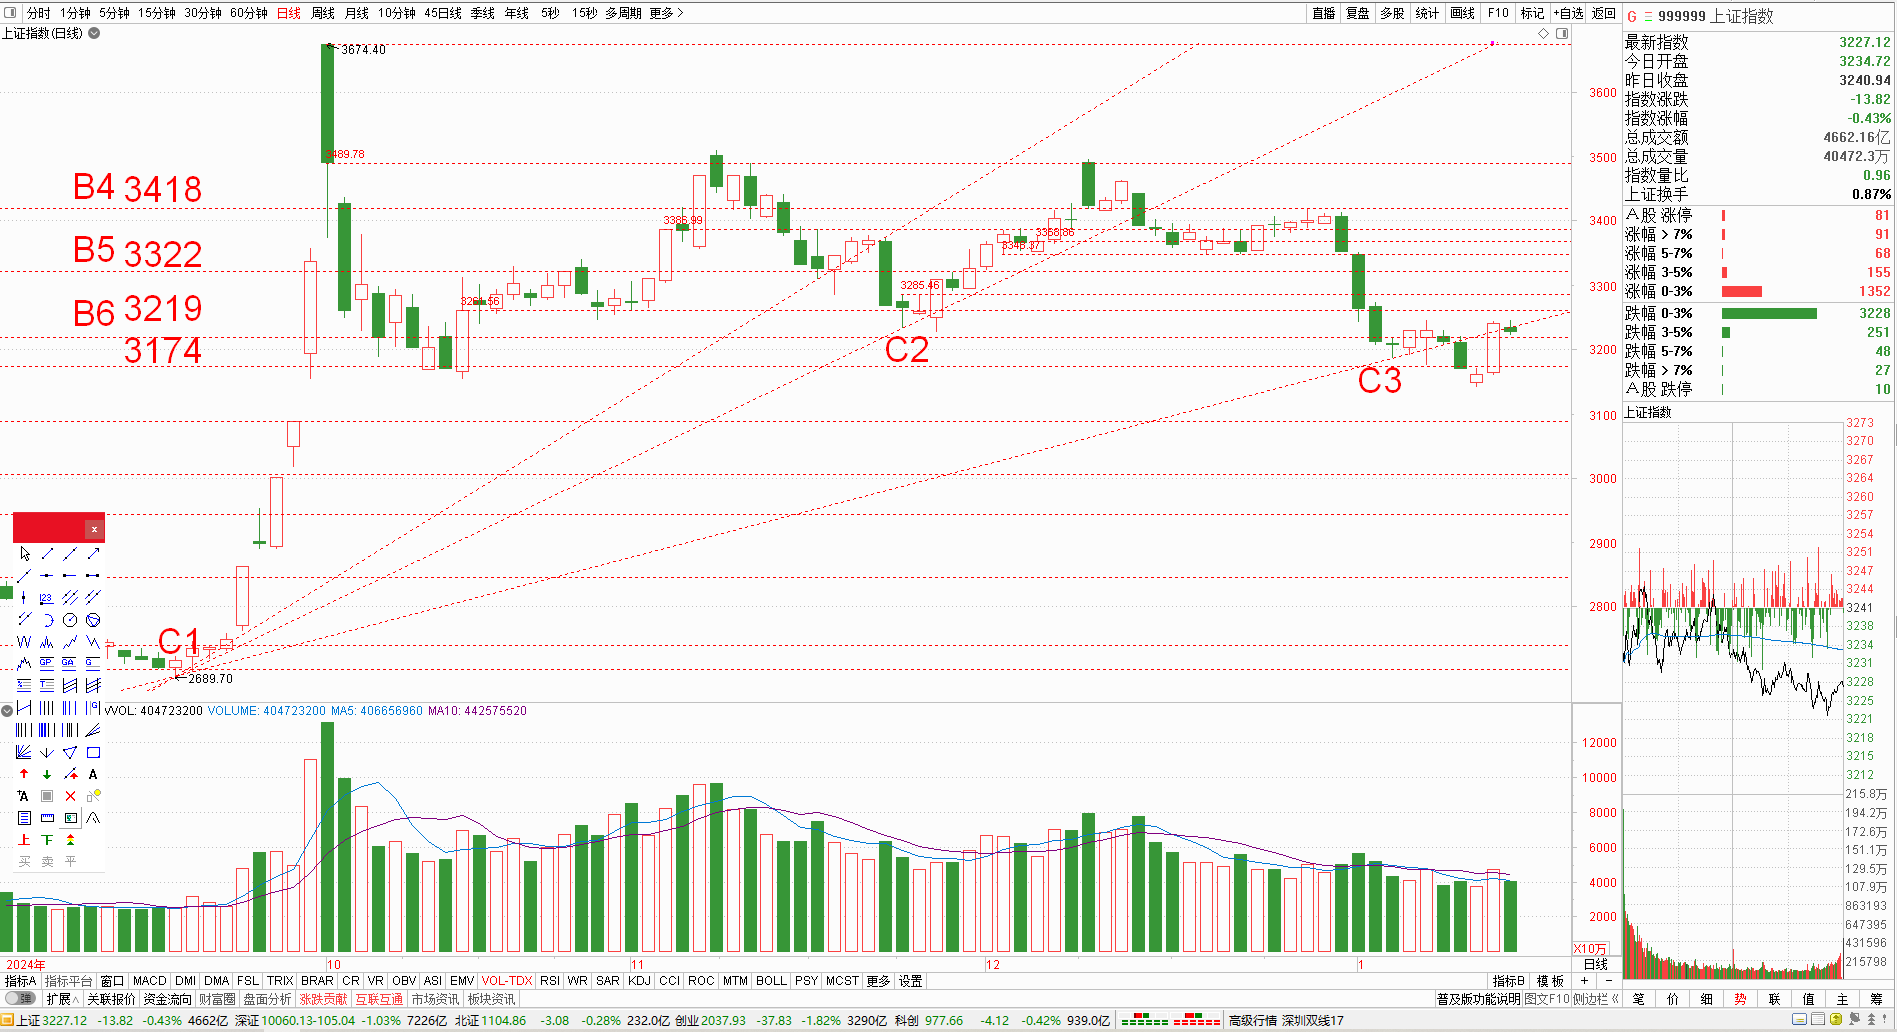1897x1032 pixels.
Task: Toggle the diamond marker icon above chart
Action: click(x=1544, y=34)
